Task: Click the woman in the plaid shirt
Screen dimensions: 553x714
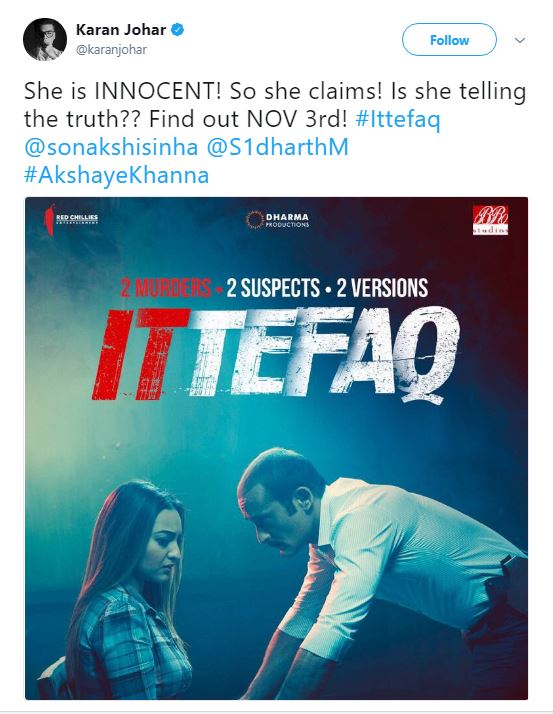Action: point(128,591)
